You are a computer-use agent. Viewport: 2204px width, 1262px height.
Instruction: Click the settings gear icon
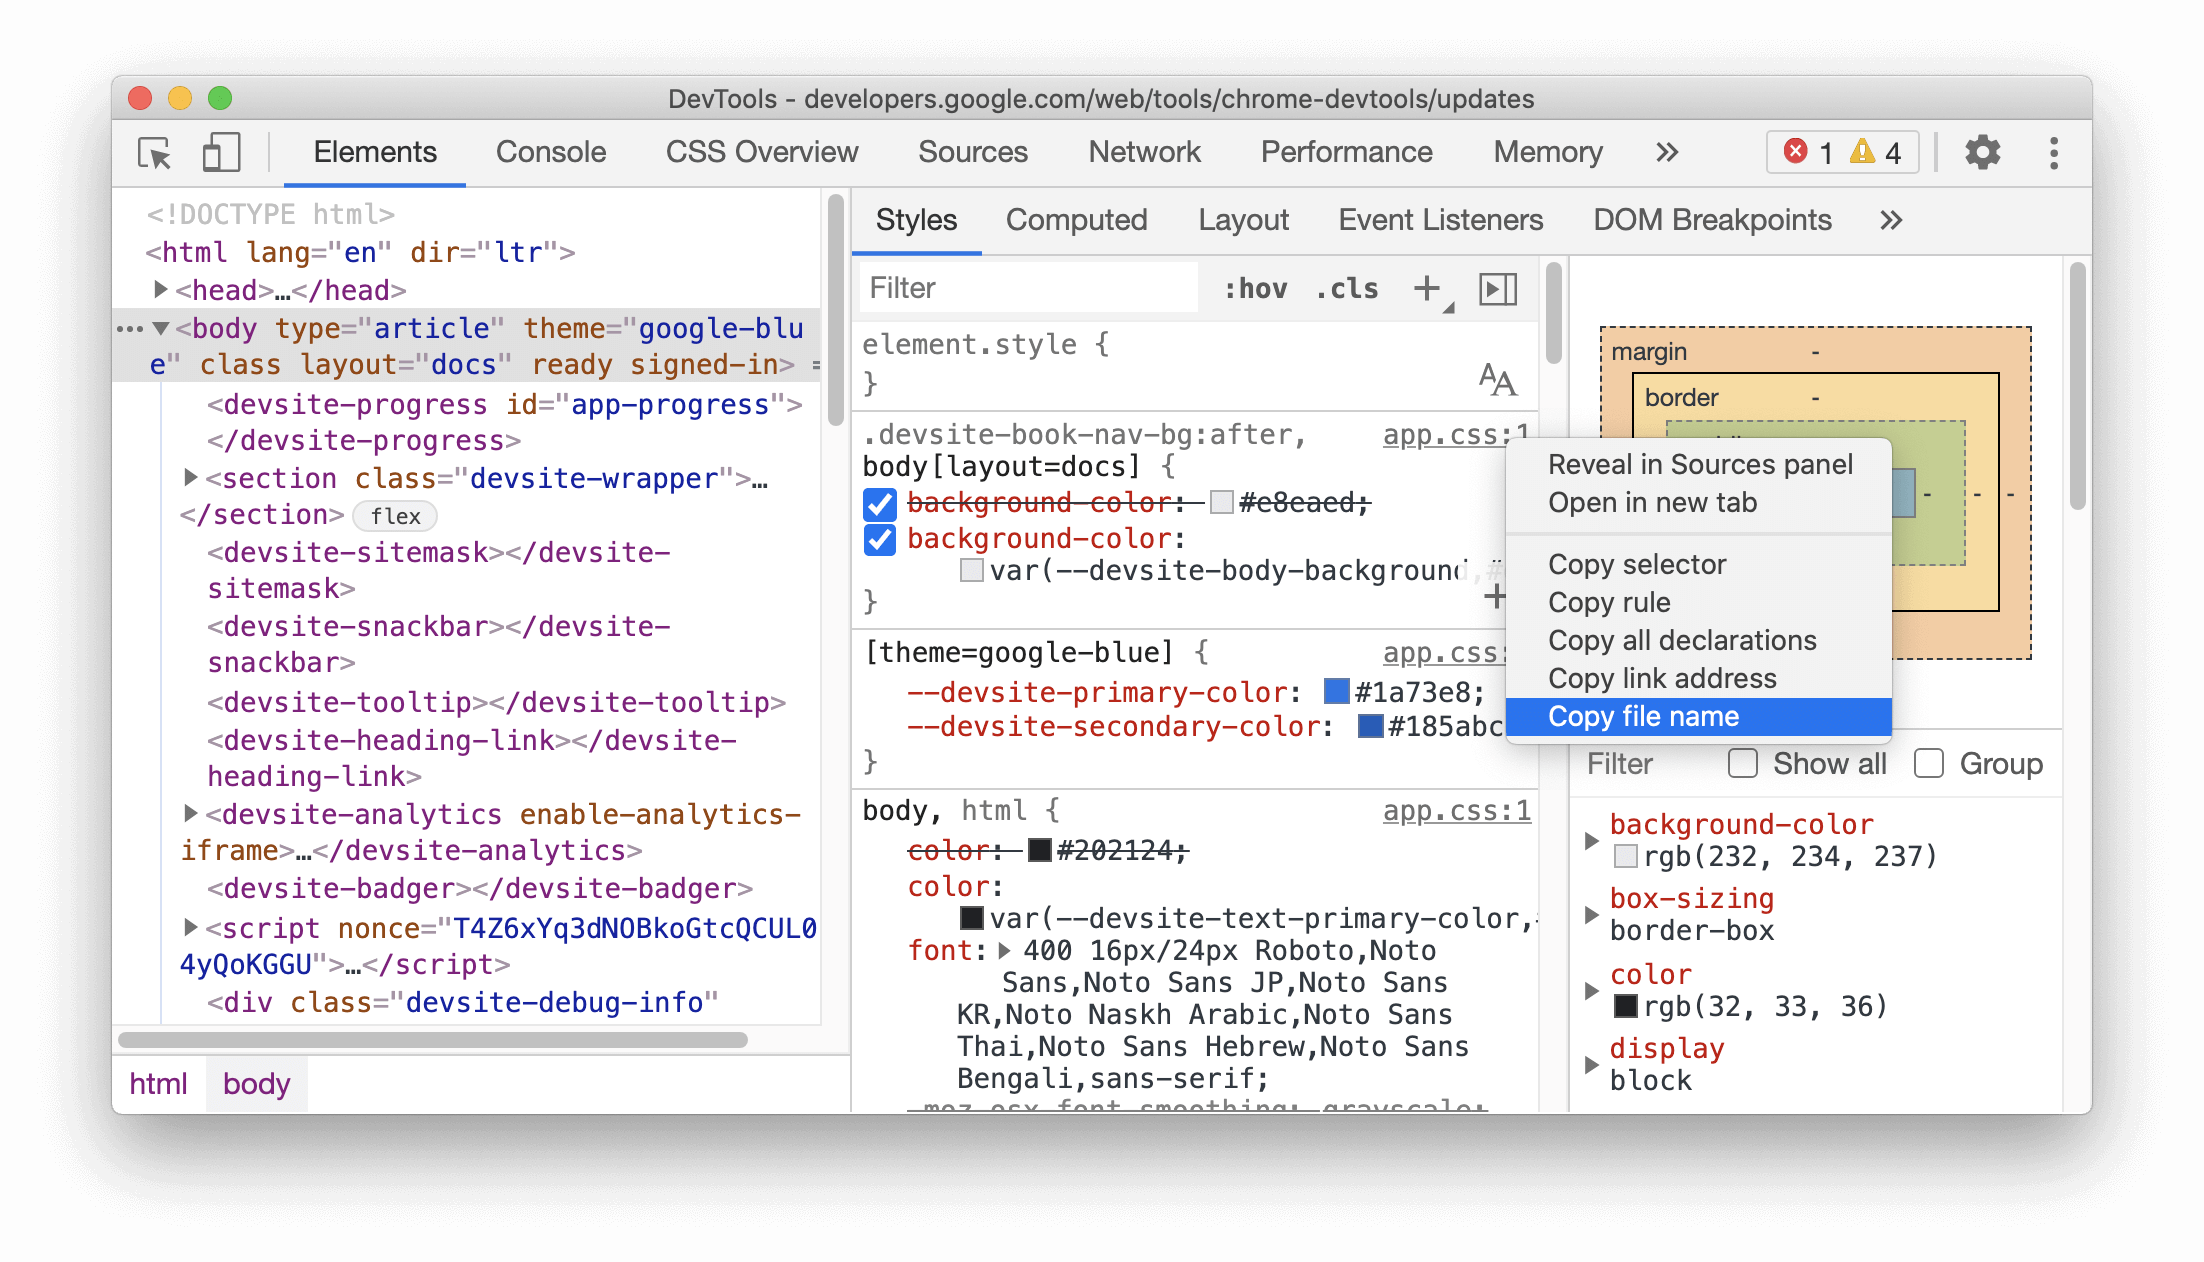(1980, 153)
